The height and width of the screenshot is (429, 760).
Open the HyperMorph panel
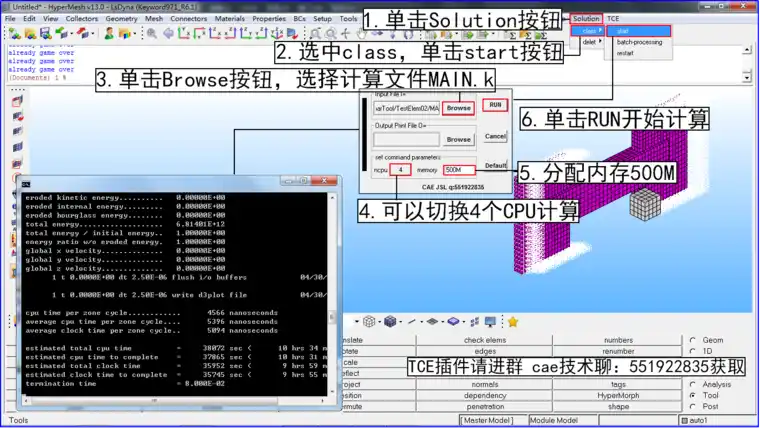pos(618,396)
